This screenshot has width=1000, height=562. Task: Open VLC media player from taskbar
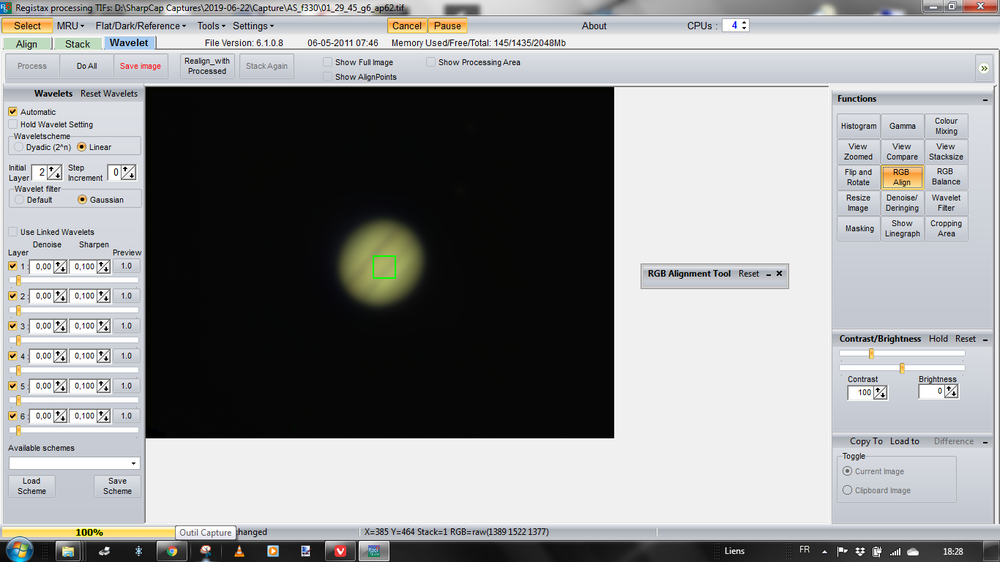point(239,551)
